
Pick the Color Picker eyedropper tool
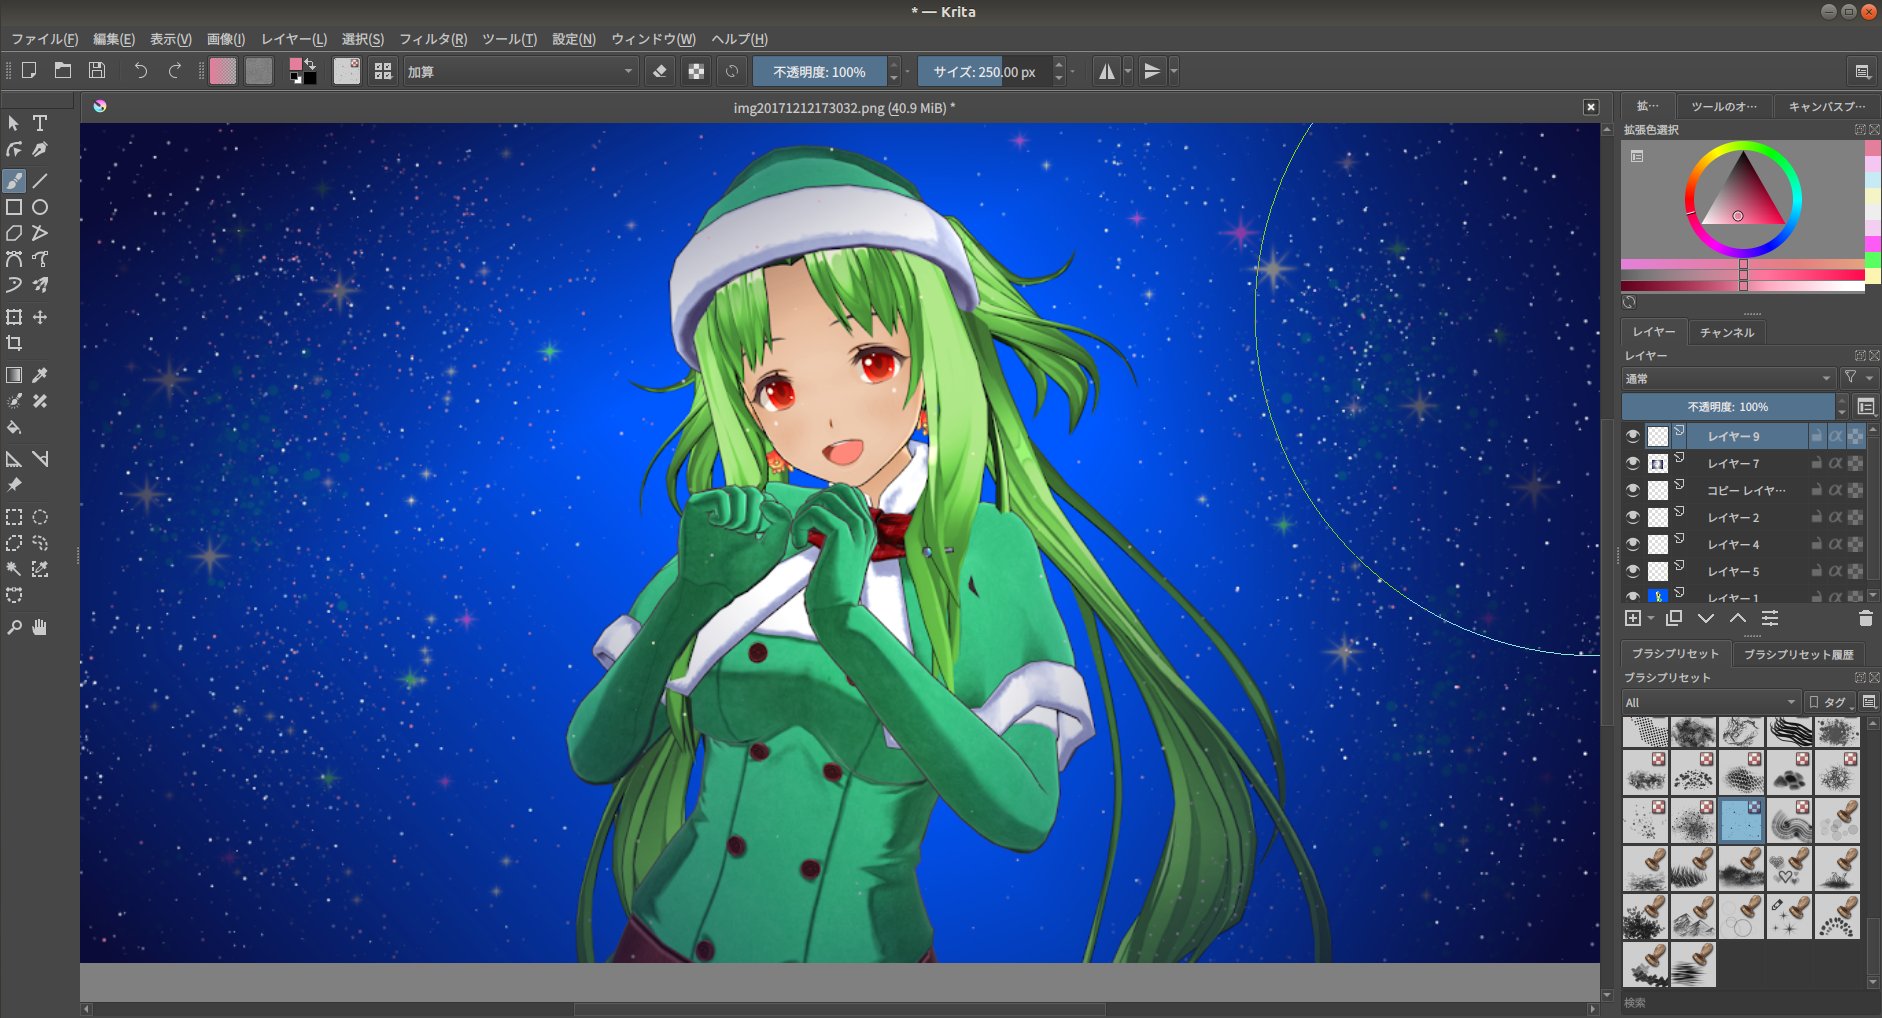tap(40, 375)
